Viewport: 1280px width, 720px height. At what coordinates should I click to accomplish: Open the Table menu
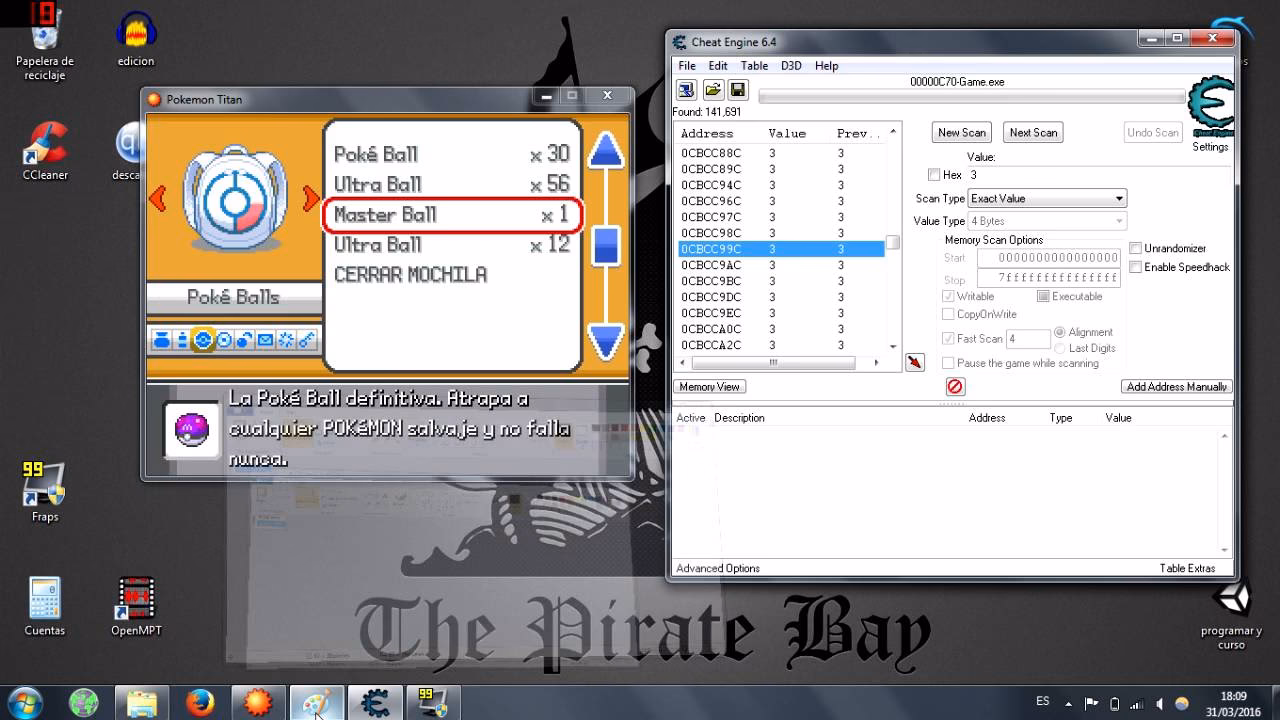(754, 66)
